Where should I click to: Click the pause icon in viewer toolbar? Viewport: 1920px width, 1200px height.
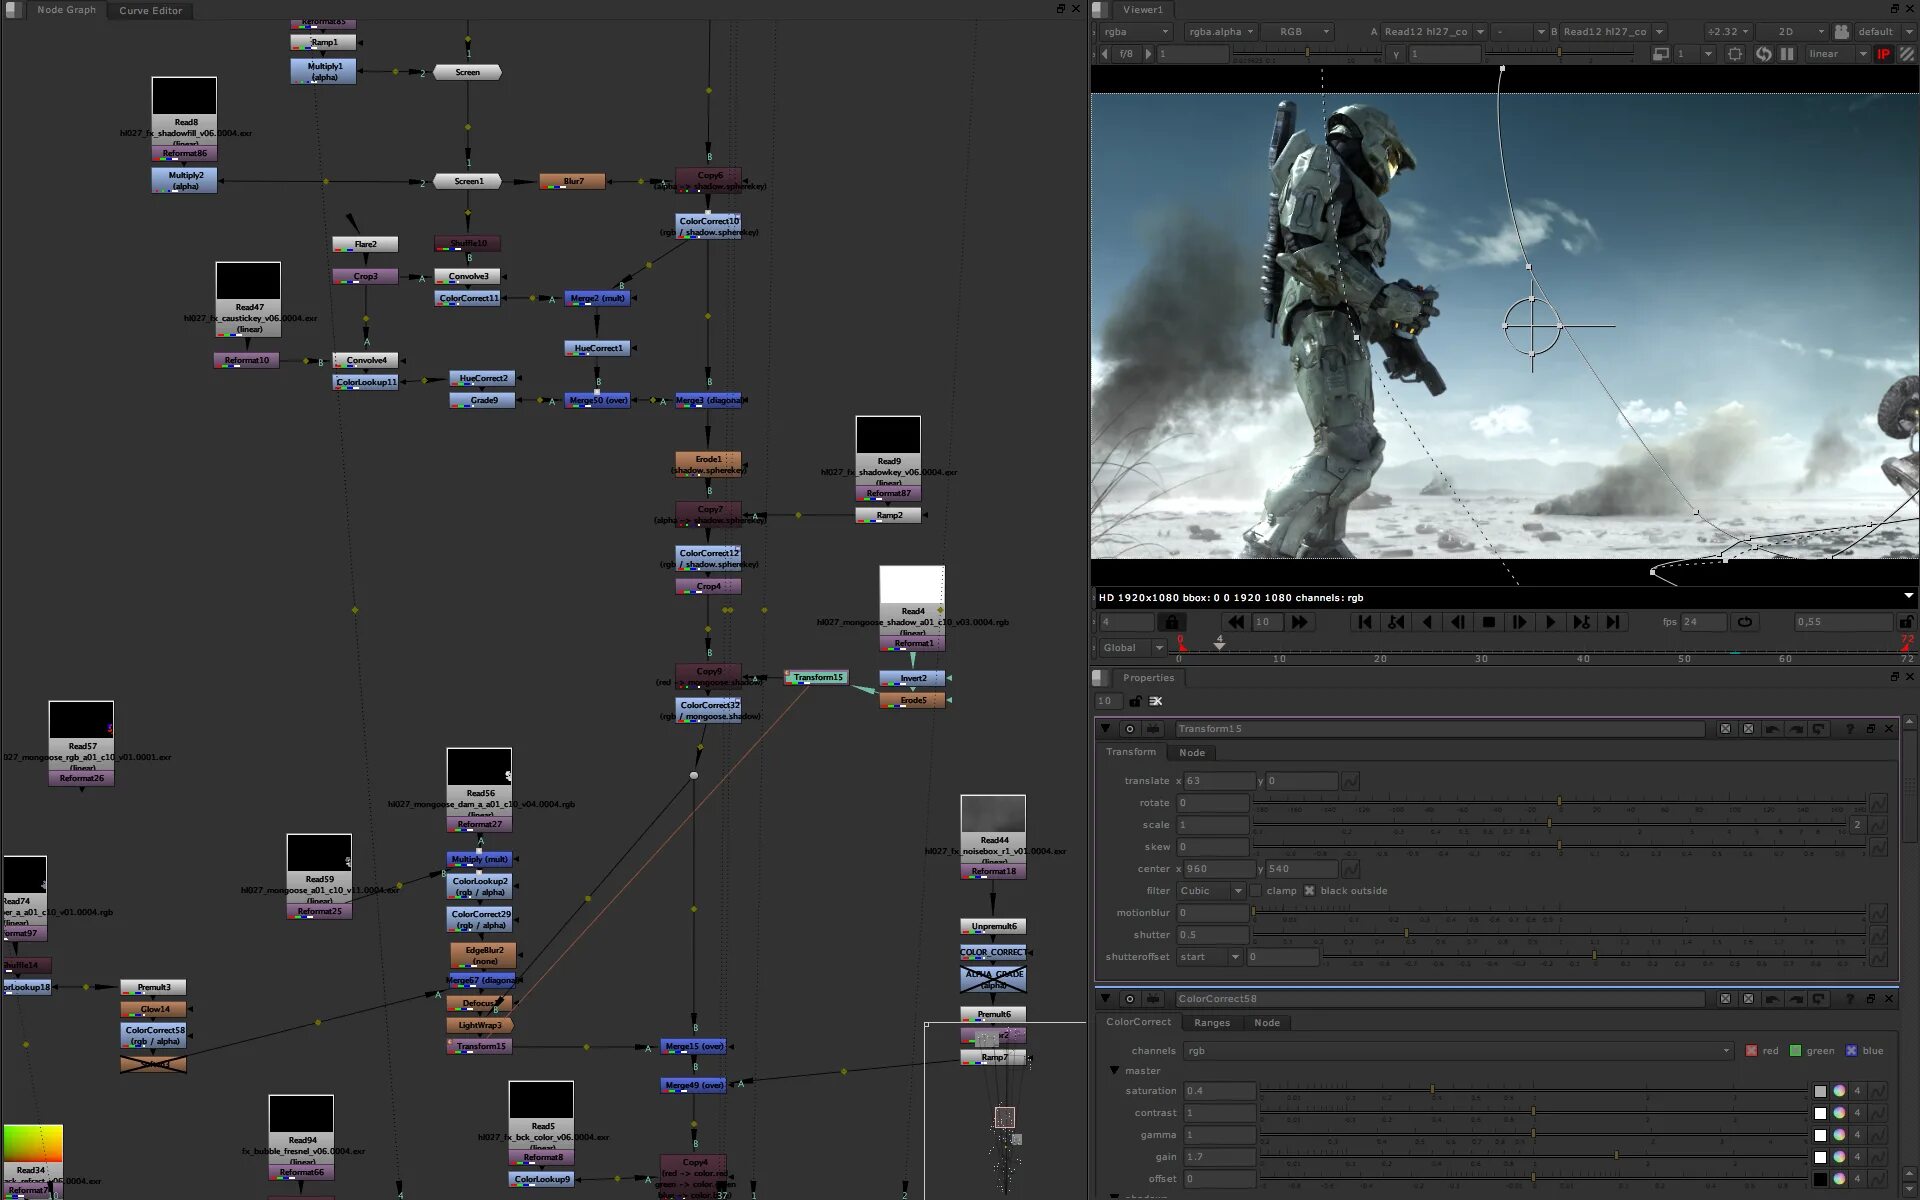[1787, 54]
